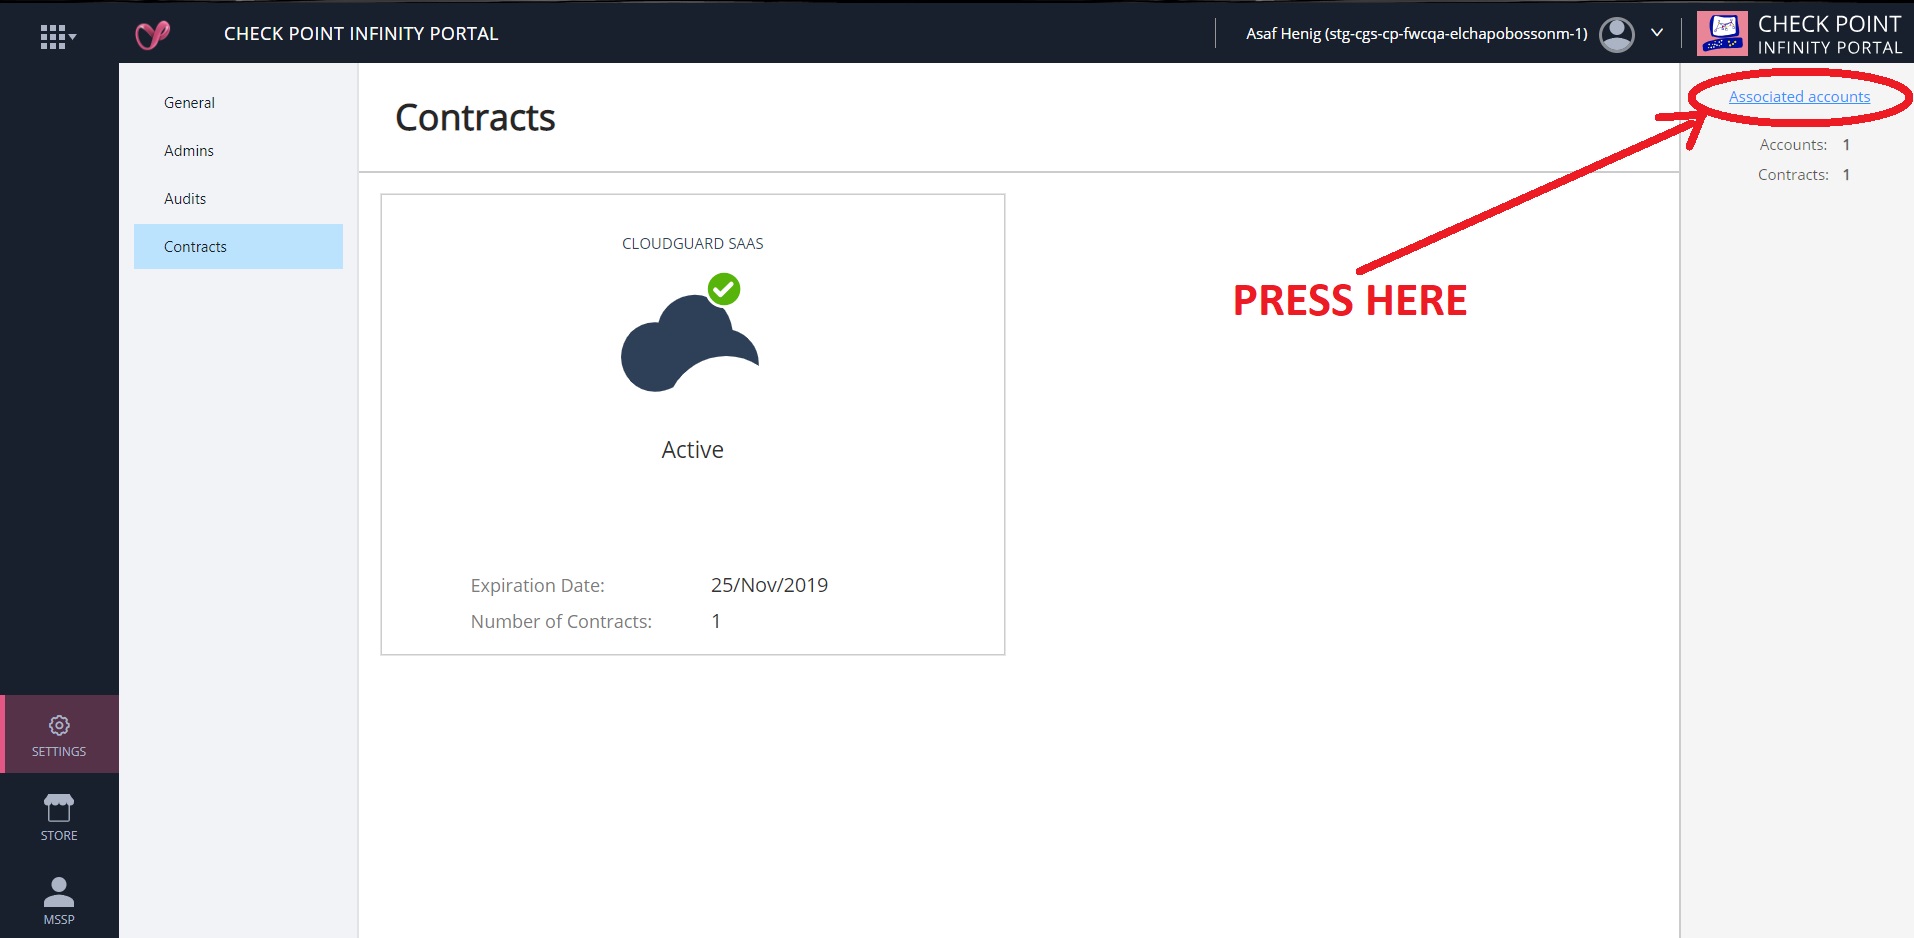1914x938 pixels.
Task: Select the General menu item
Action: tap(189, 103)
